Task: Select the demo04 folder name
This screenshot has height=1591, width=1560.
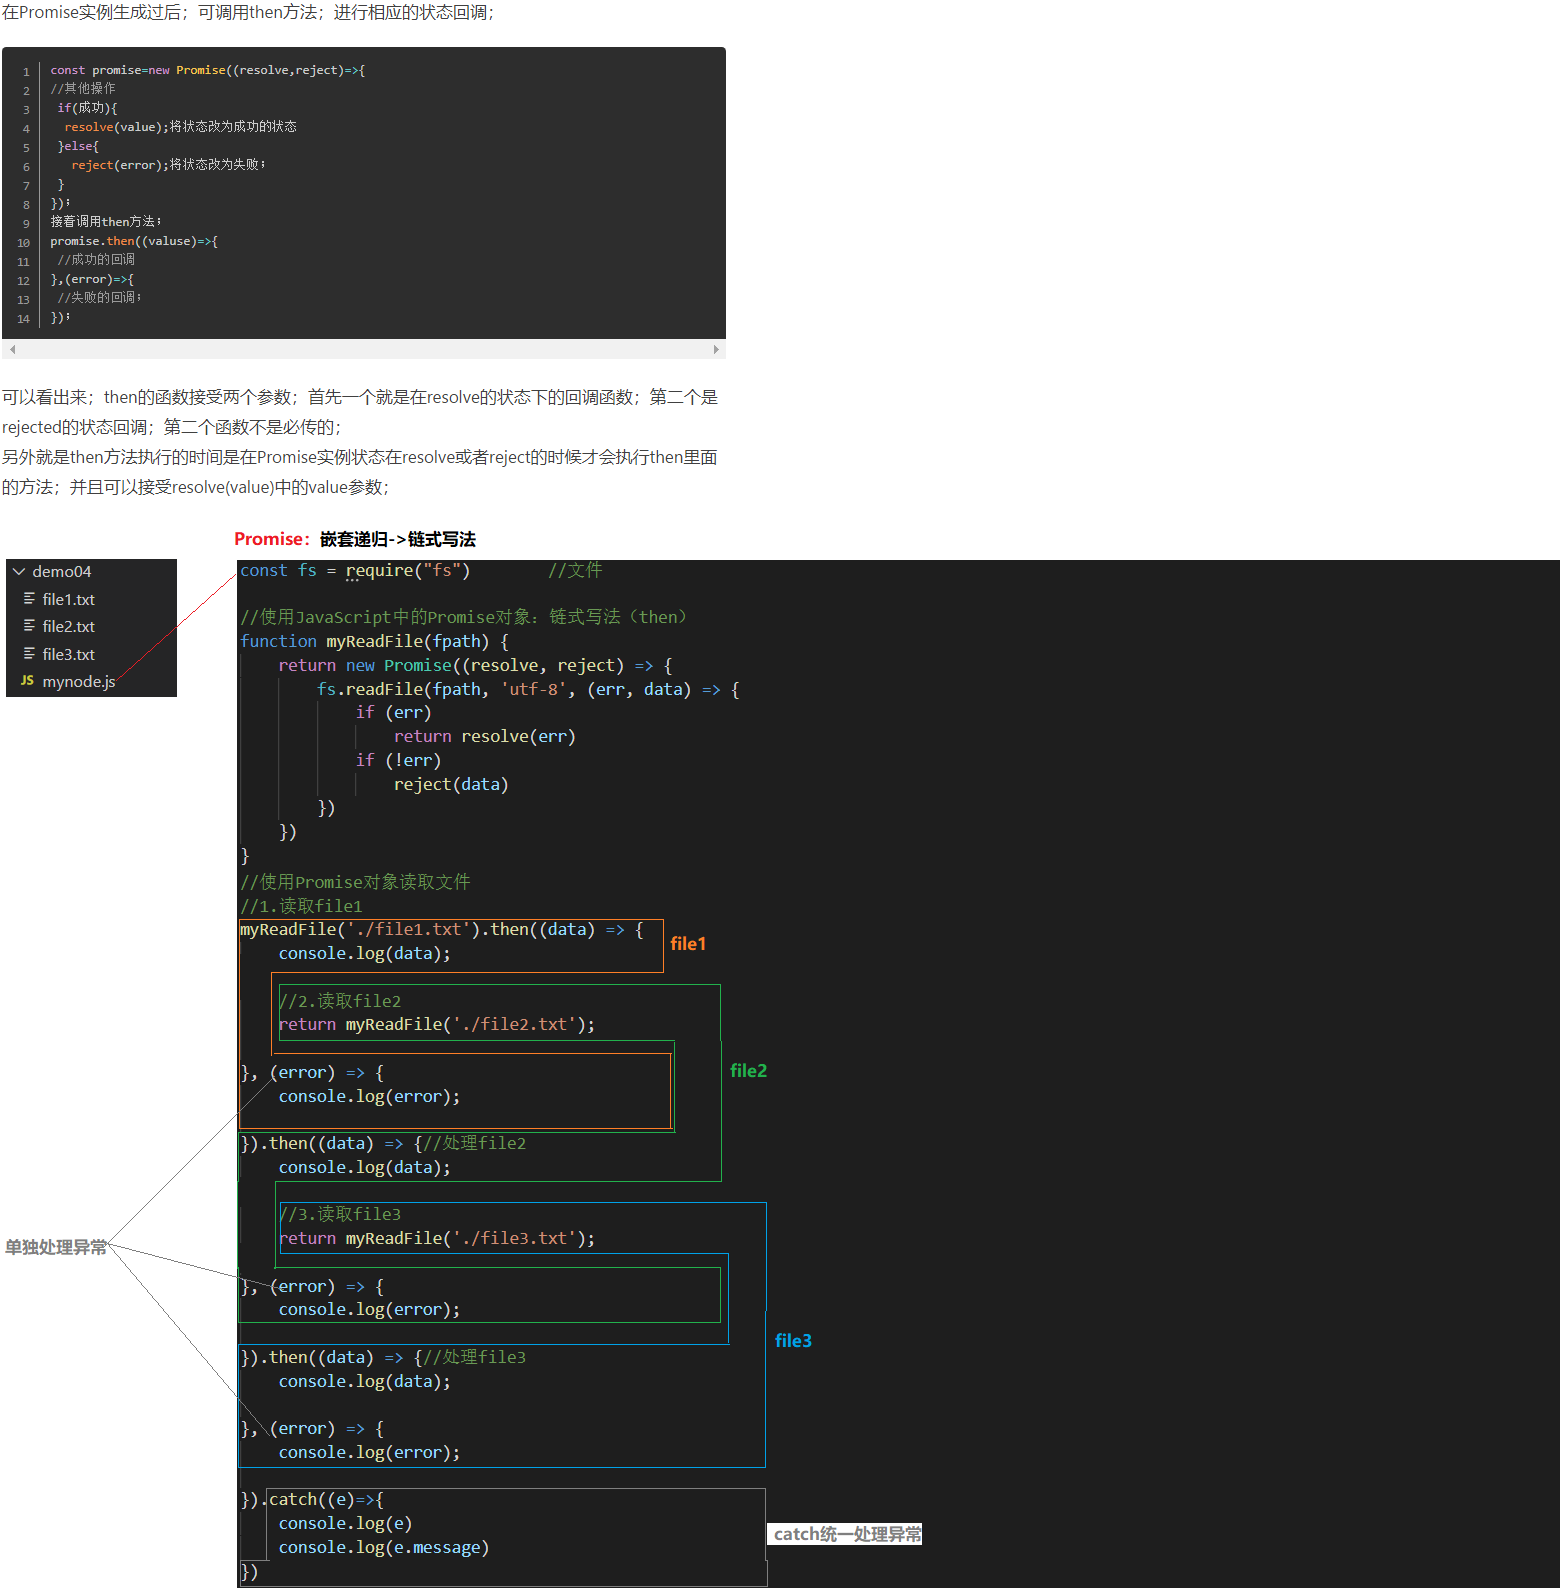Action: [61, 571]
